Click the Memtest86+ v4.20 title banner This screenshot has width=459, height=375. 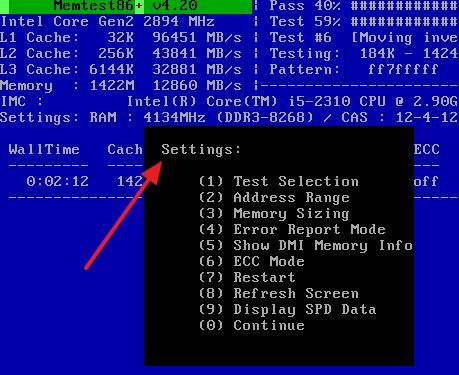(x=126, y=6)
